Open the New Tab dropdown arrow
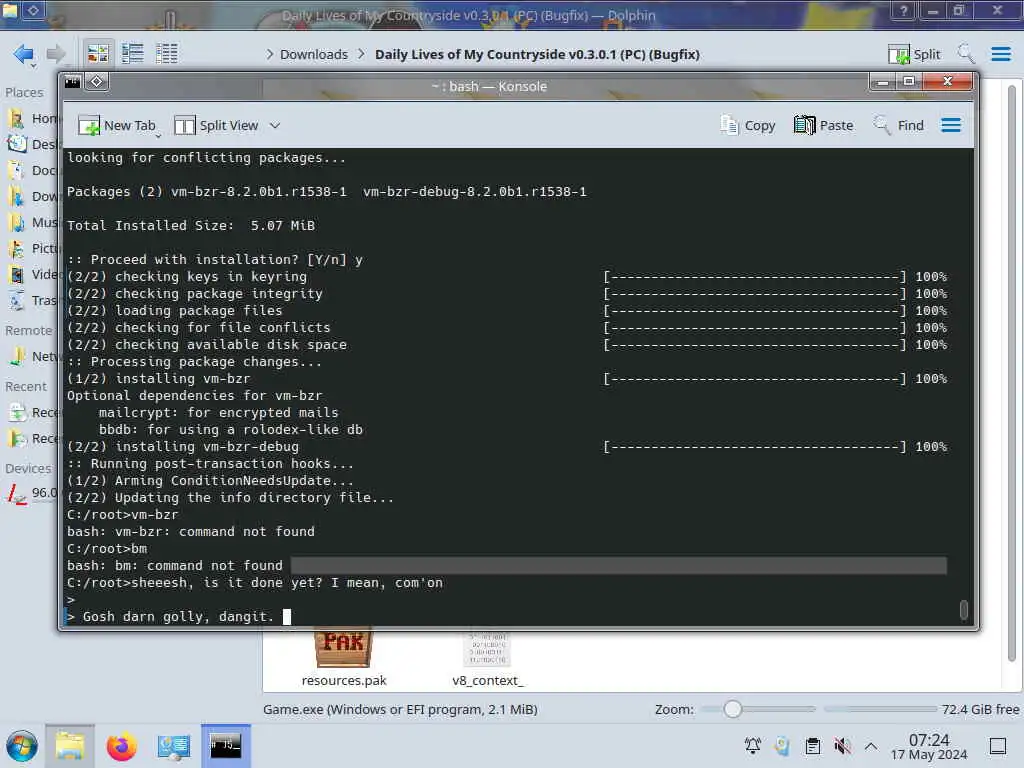This screenshot has height=768, width=1024. tap(159, 136)
